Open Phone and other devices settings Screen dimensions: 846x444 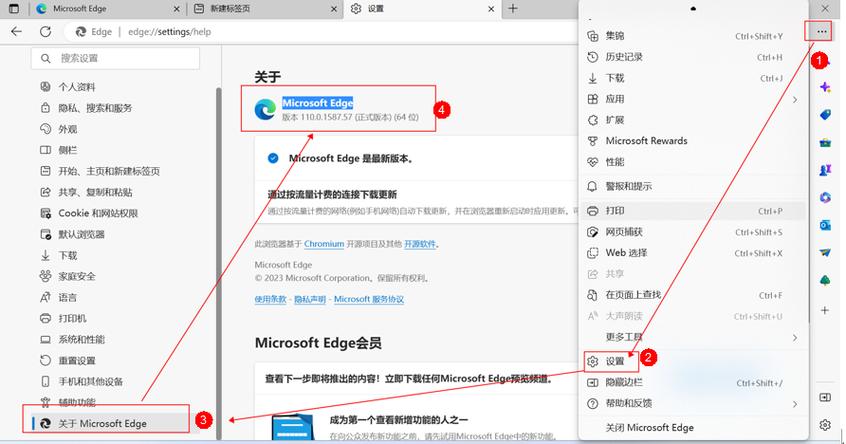point(82,381)
